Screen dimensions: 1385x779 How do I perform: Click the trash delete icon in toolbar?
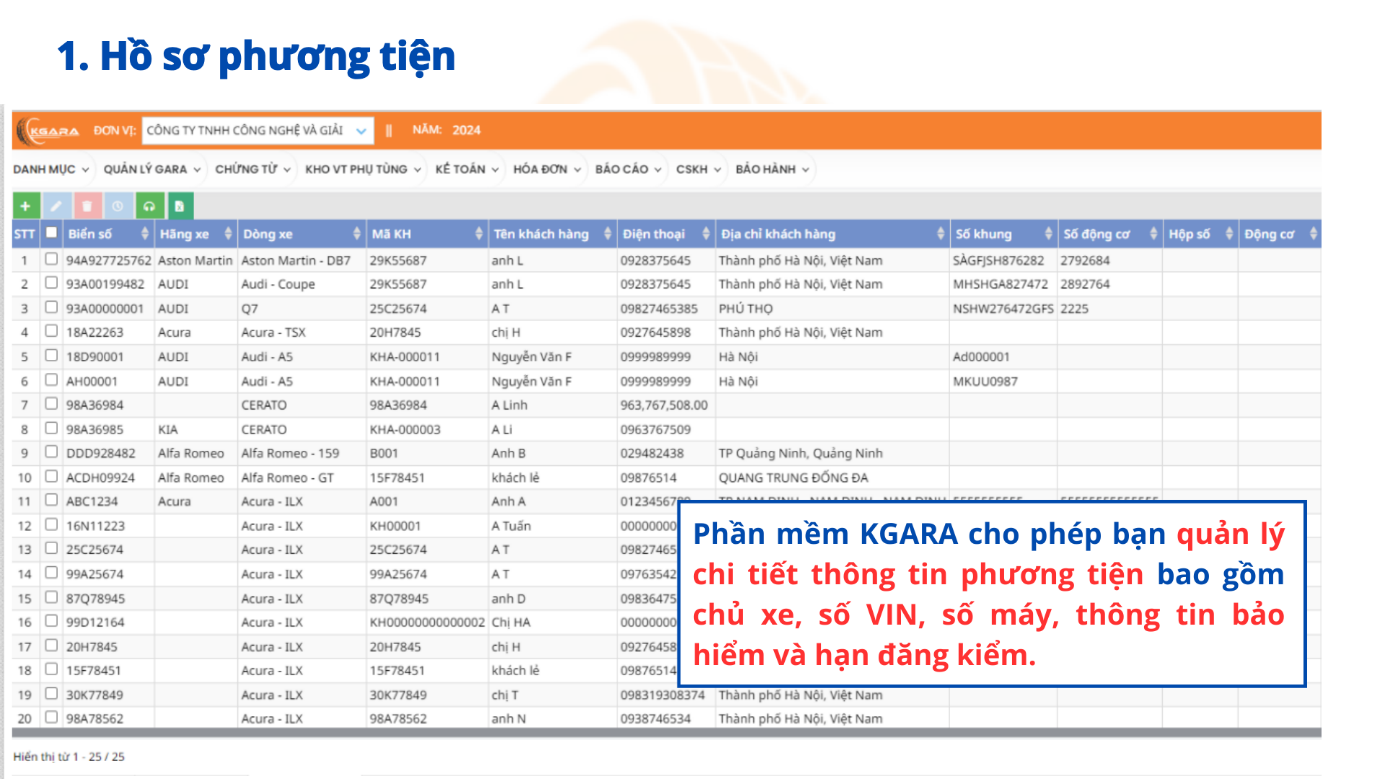point(87,206)
